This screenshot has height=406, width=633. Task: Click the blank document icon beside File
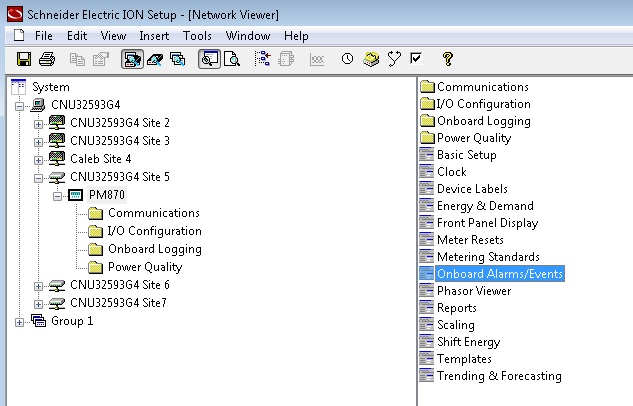(x=19, y=36)
